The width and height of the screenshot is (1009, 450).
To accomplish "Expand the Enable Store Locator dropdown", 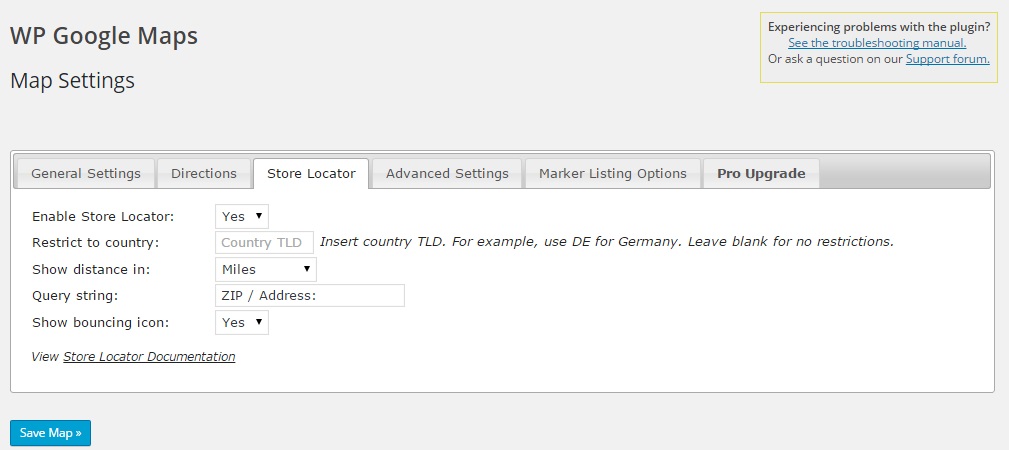I will coord(242,216).
